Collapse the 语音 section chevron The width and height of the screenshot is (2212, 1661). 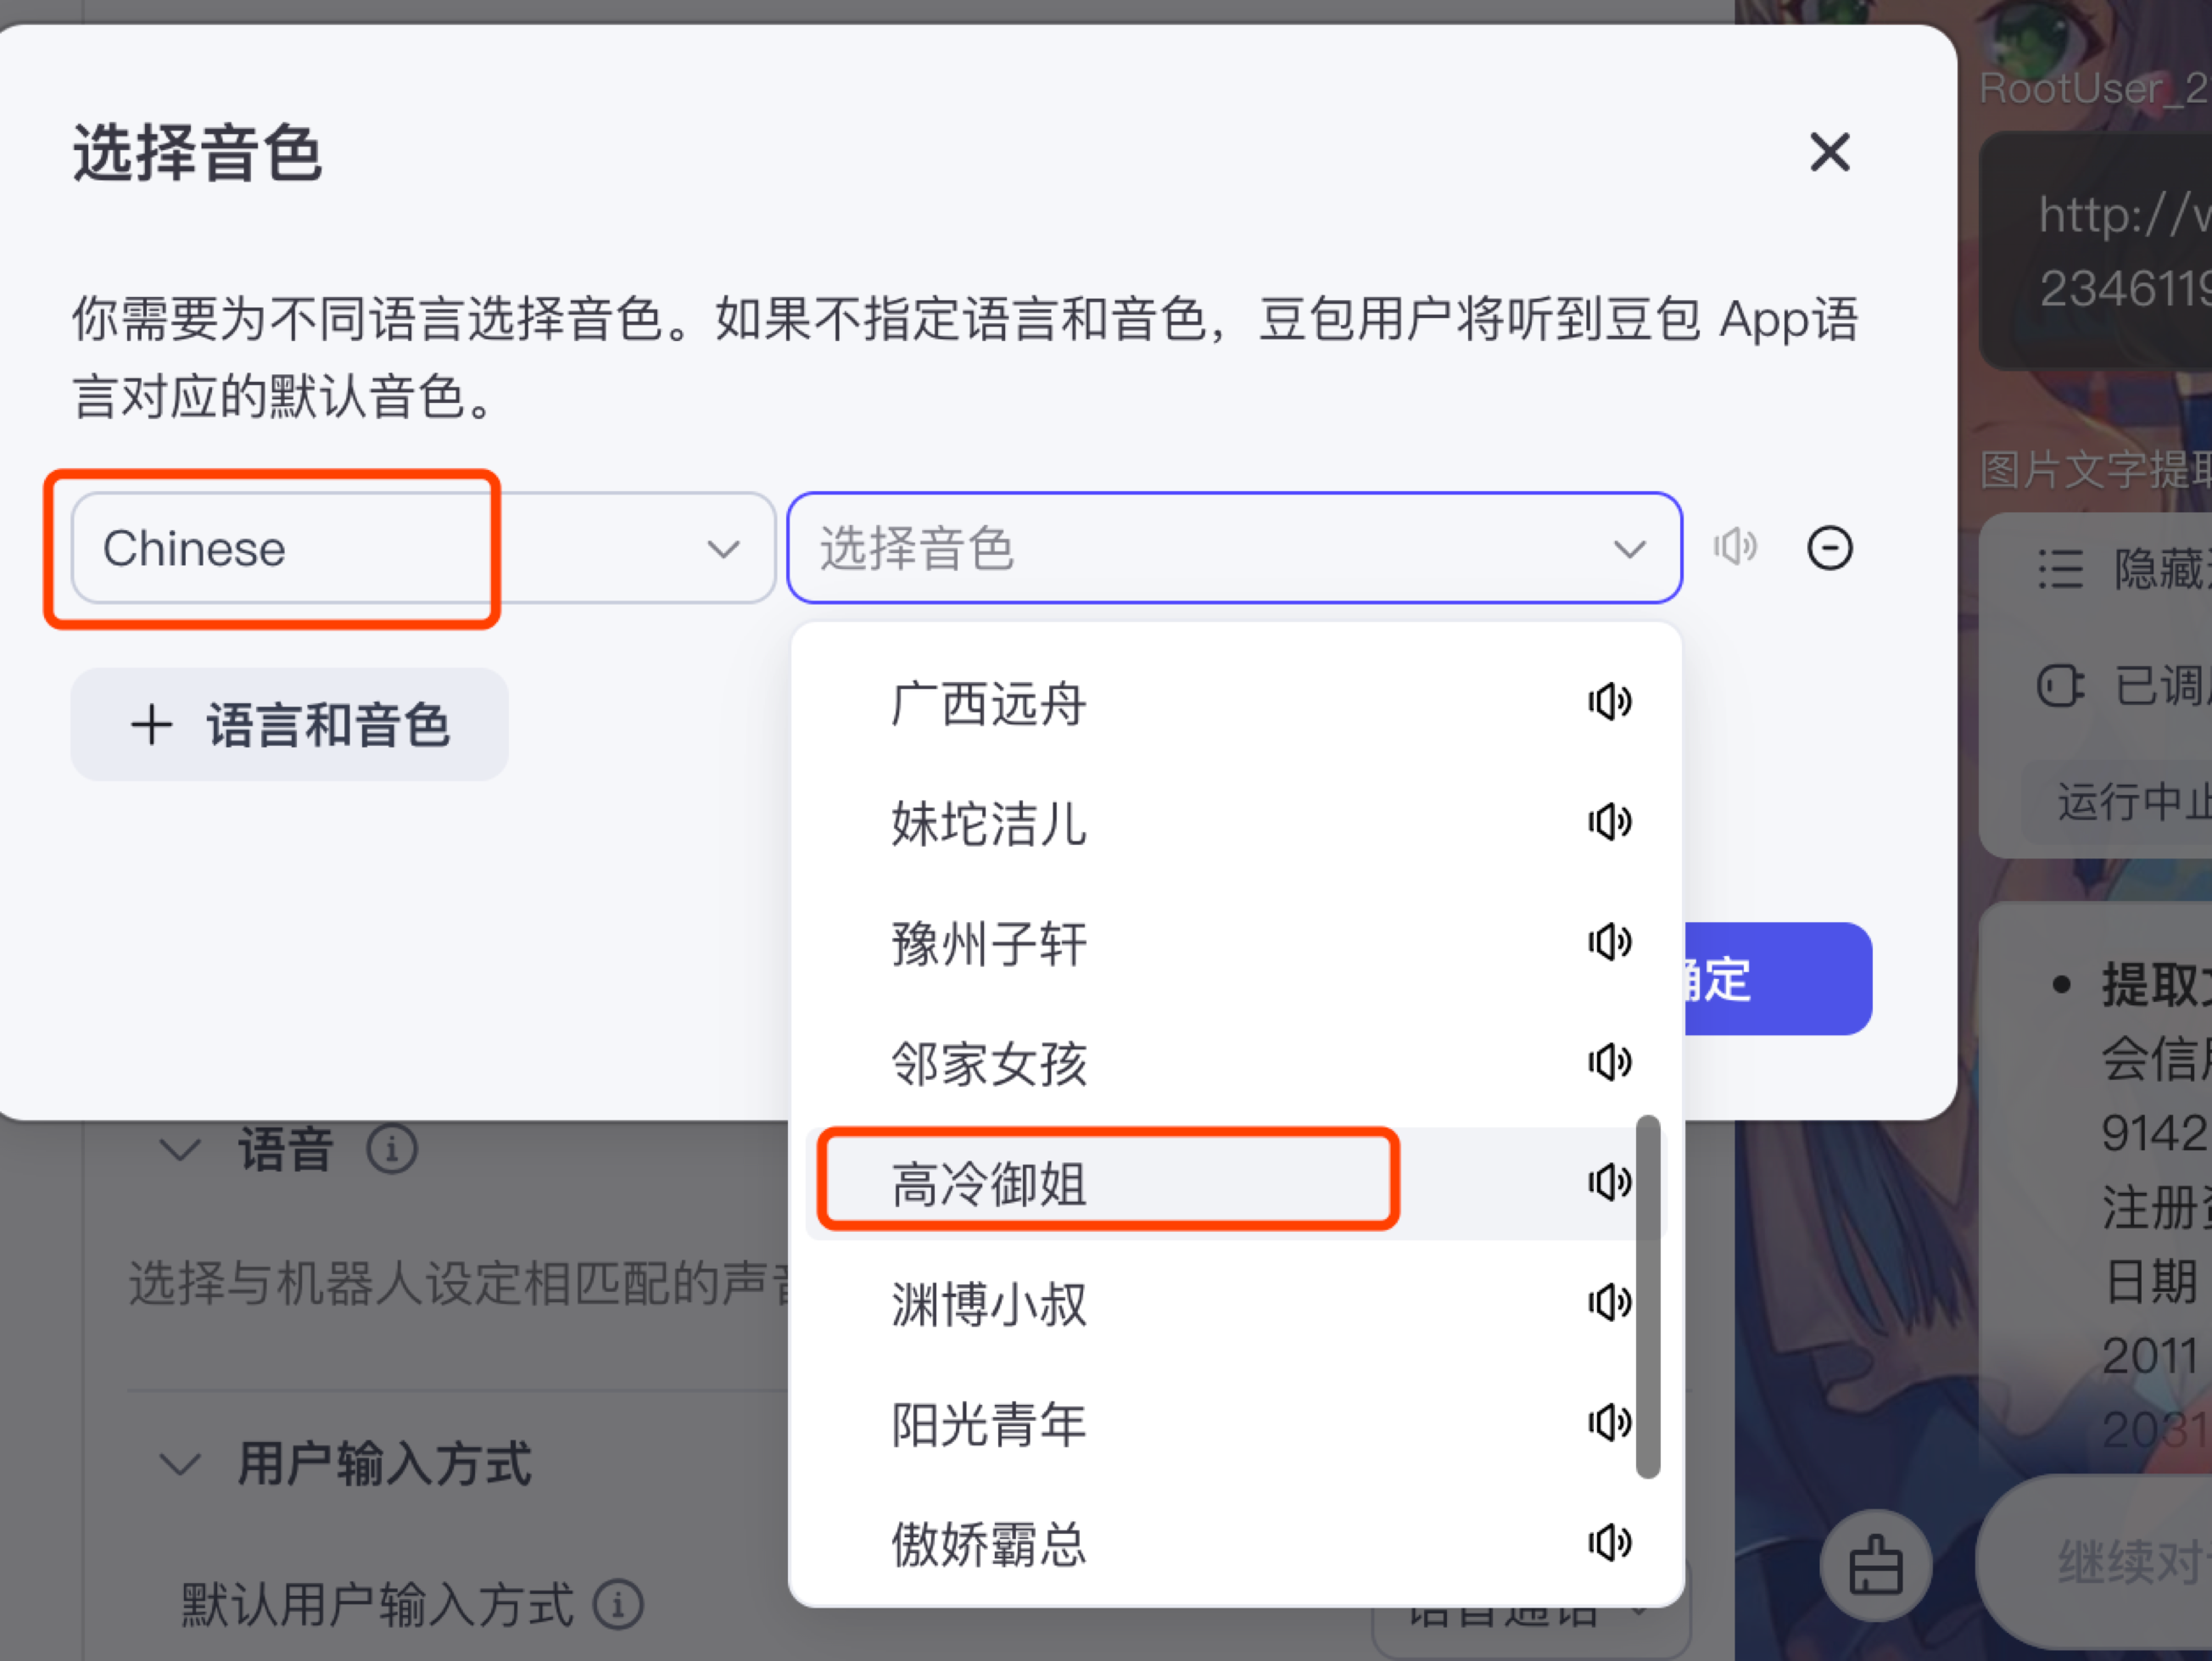click(x=180, y=1150)
